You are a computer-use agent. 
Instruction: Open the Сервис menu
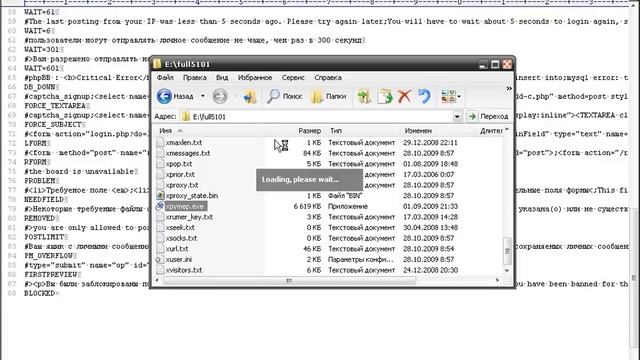[x=293, y=77]
